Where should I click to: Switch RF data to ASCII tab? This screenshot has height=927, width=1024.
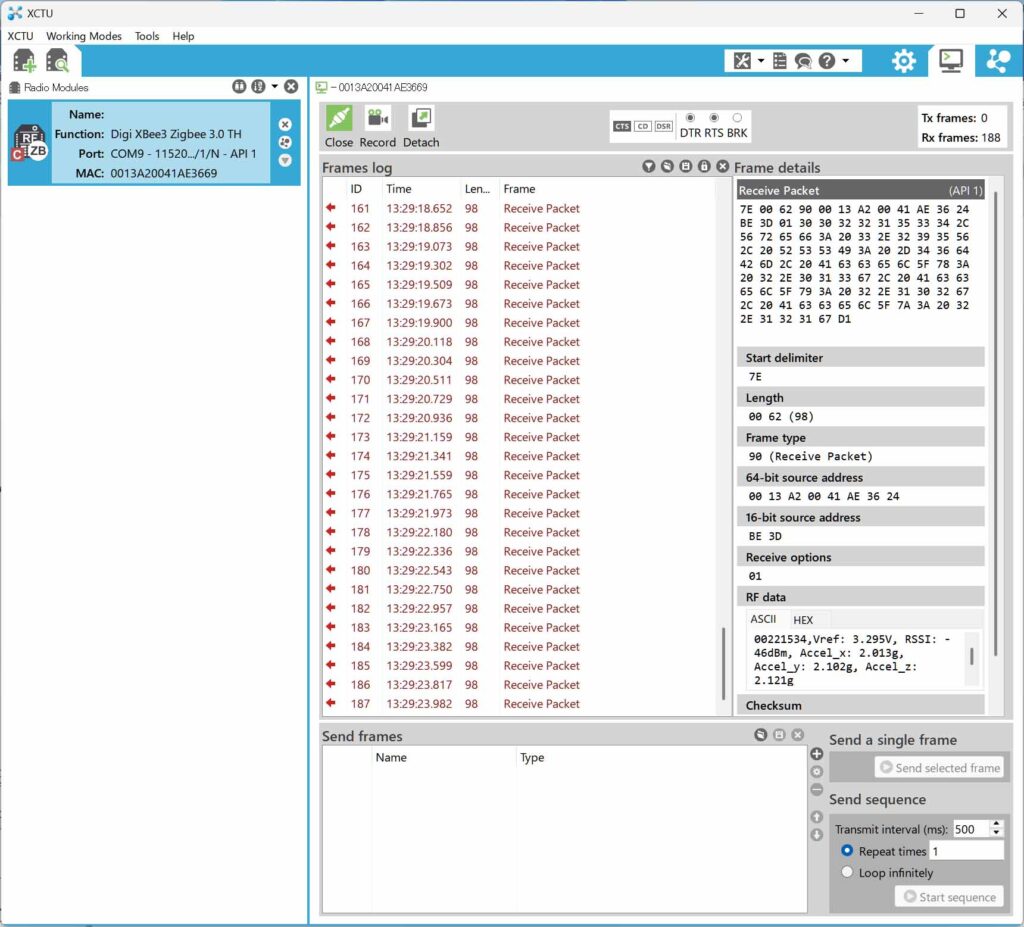tap(763, 619)
